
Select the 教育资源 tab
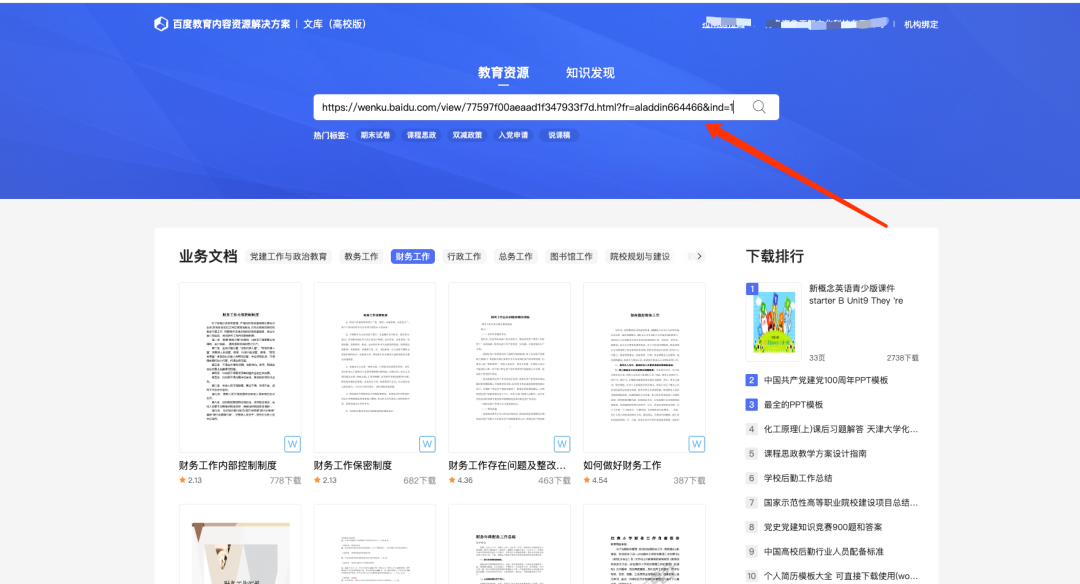click(x=503, y=73)
